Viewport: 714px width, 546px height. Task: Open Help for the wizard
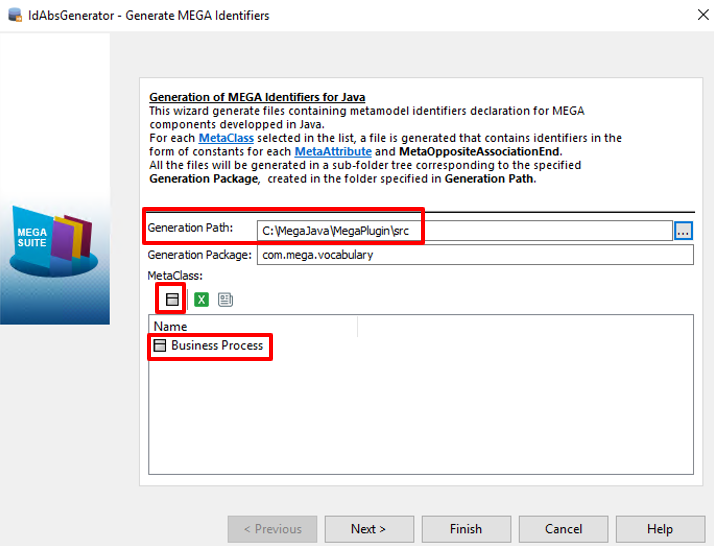click(x=660, y=529)
